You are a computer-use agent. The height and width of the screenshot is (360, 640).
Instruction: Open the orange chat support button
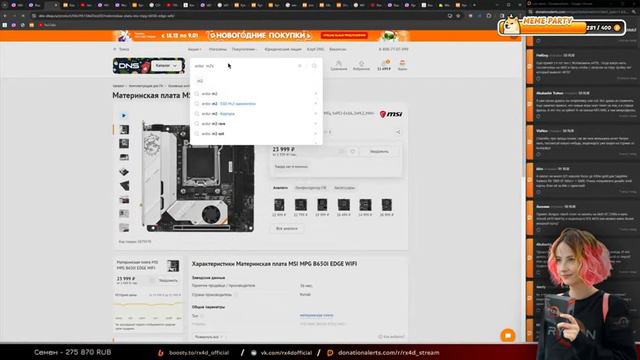[508, 336]
